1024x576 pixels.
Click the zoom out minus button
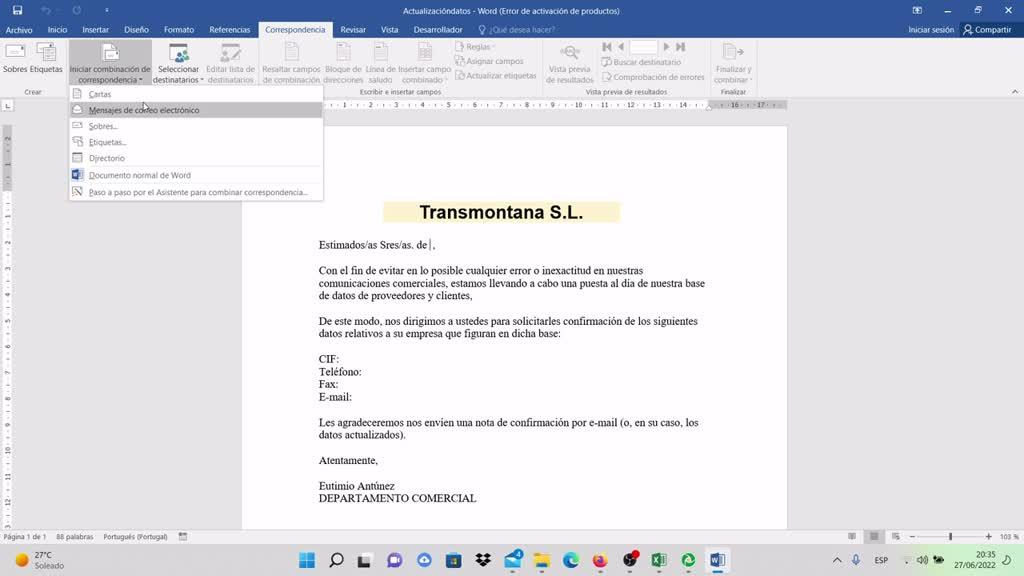click(x=912, y=537)
